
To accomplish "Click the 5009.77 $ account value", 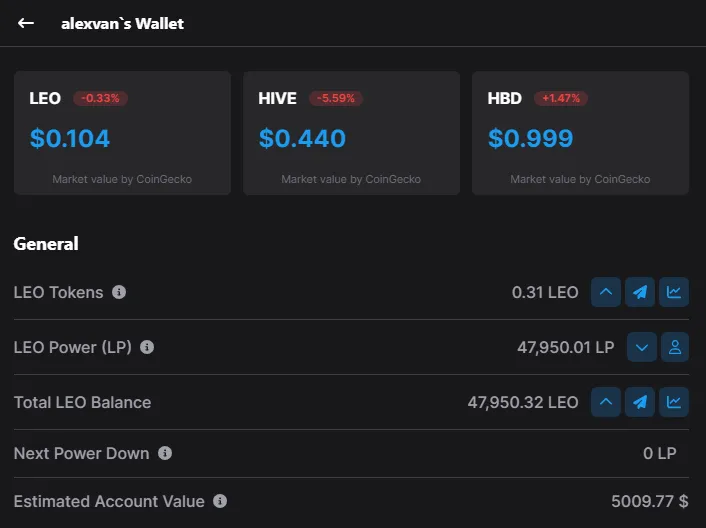I will [x=650, y=501].
